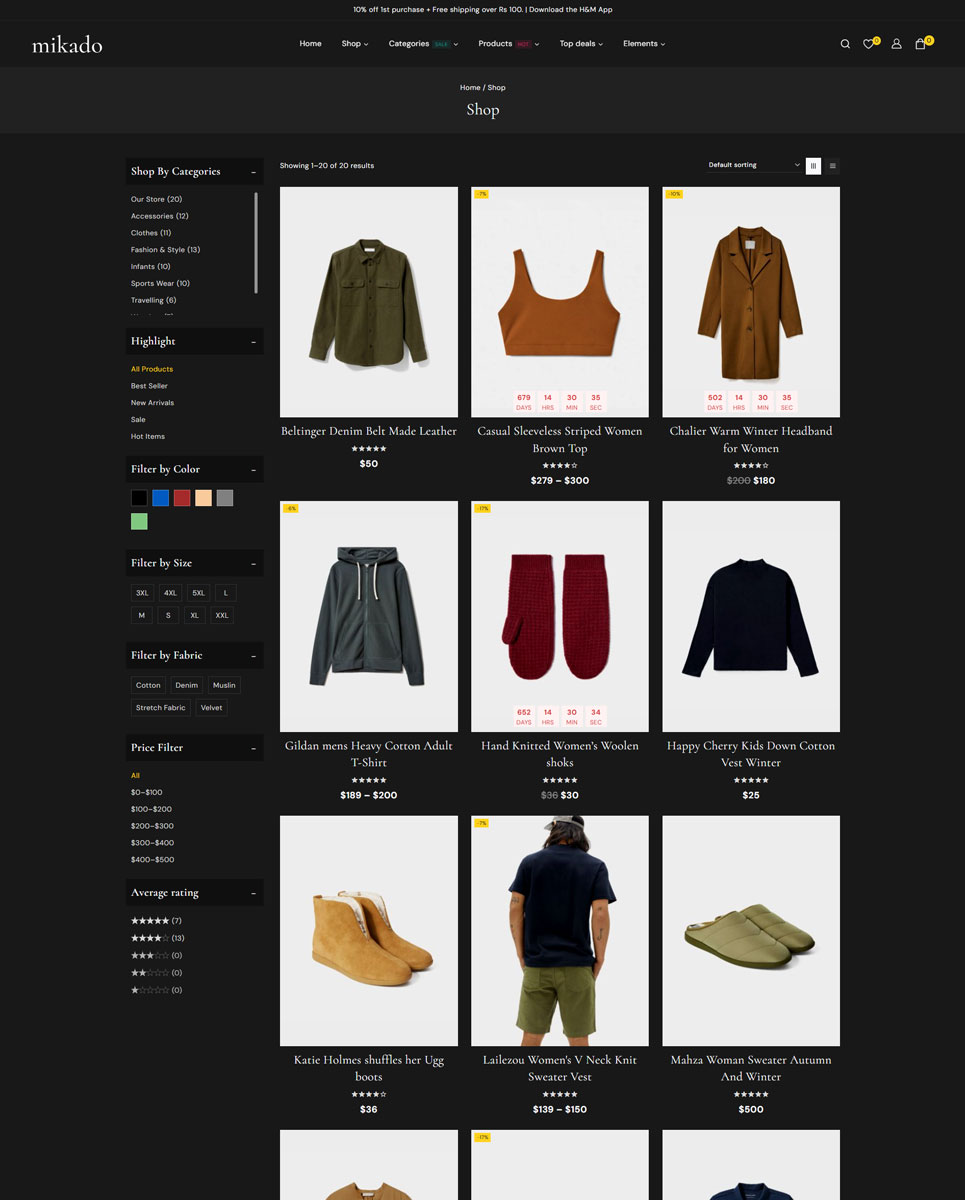The height and width of the screenshot is (1200, 965).
Task: Click the search magnifier icon
Action: coord(845,44)
